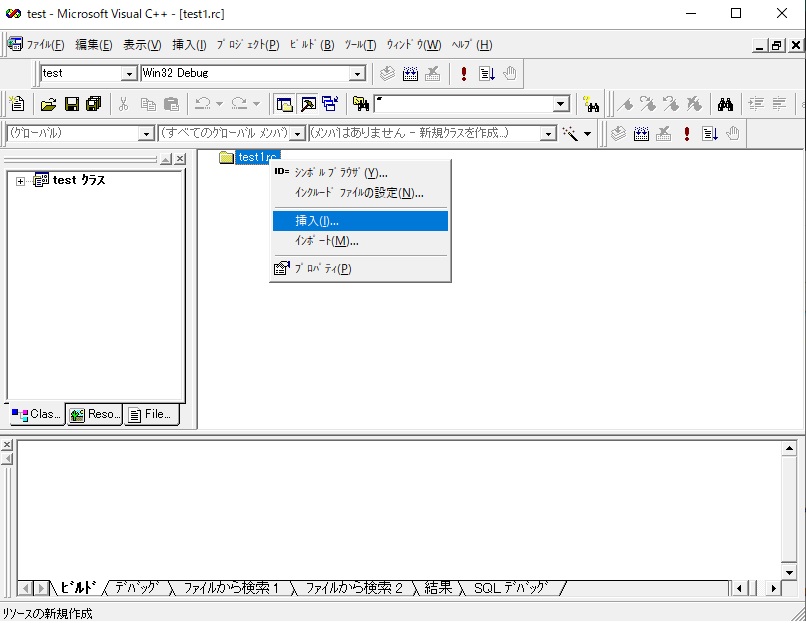Choose インクルード ファイルの設定(N)... in the context menu
The width and height of the screenshot is (806, 623).
[360, 193]
